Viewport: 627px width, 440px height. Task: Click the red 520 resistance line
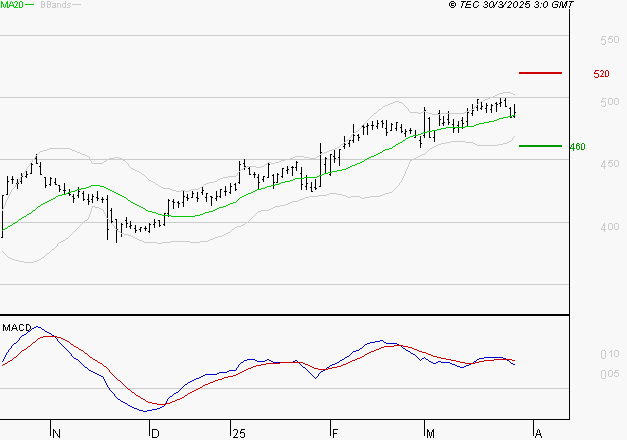click(540, 73)
